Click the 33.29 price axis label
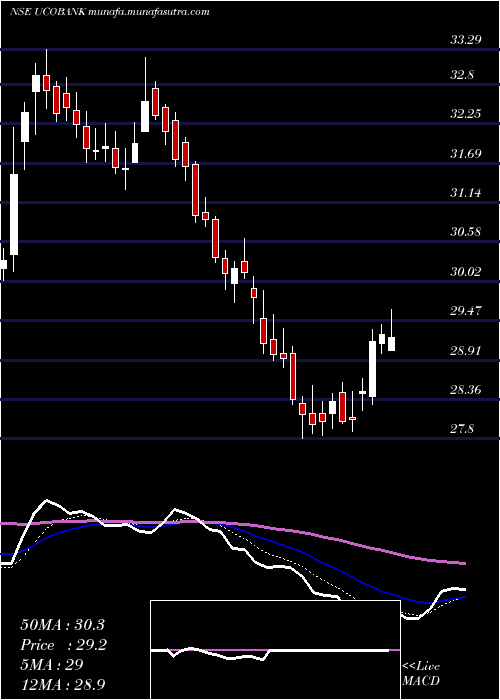Image resolution: width=500 pixels, height=700 pixels. [465, 40]
